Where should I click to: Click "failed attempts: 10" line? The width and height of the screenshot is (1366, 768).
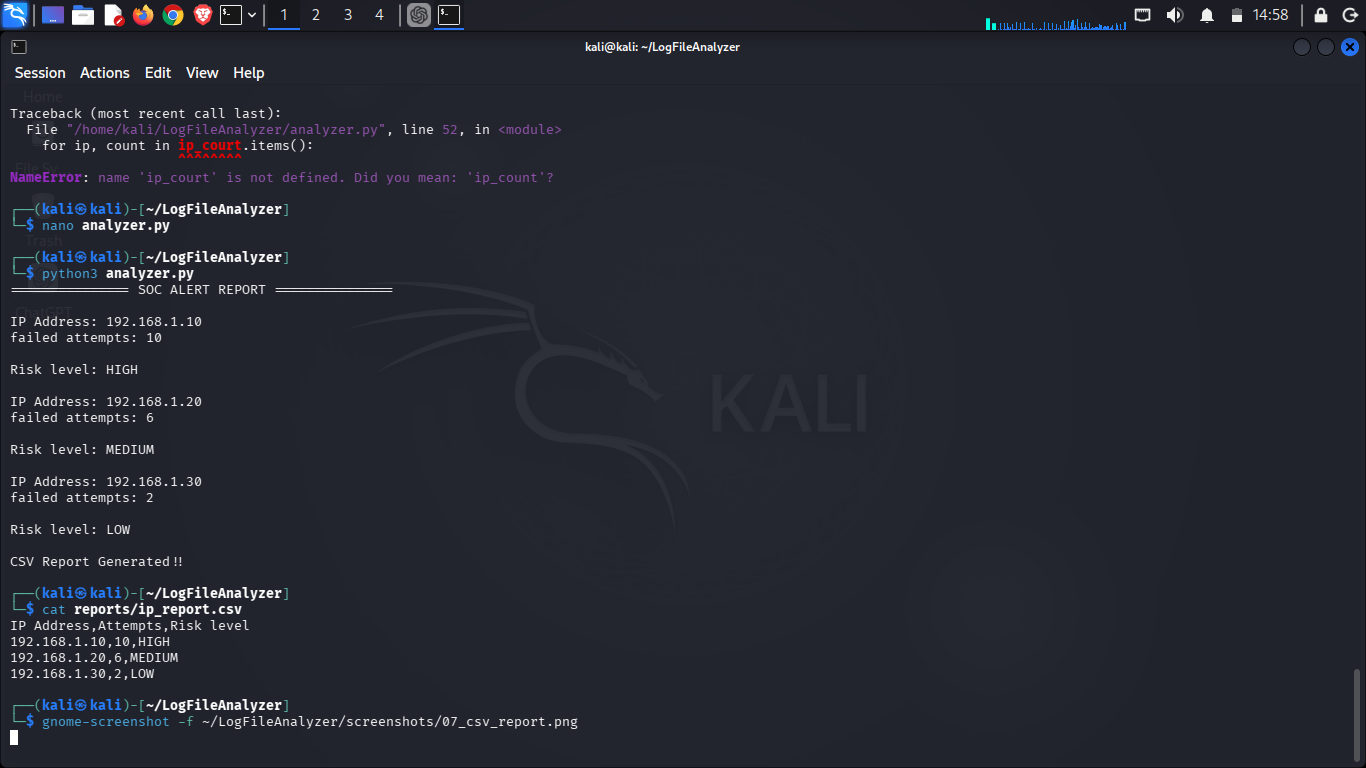86,338
